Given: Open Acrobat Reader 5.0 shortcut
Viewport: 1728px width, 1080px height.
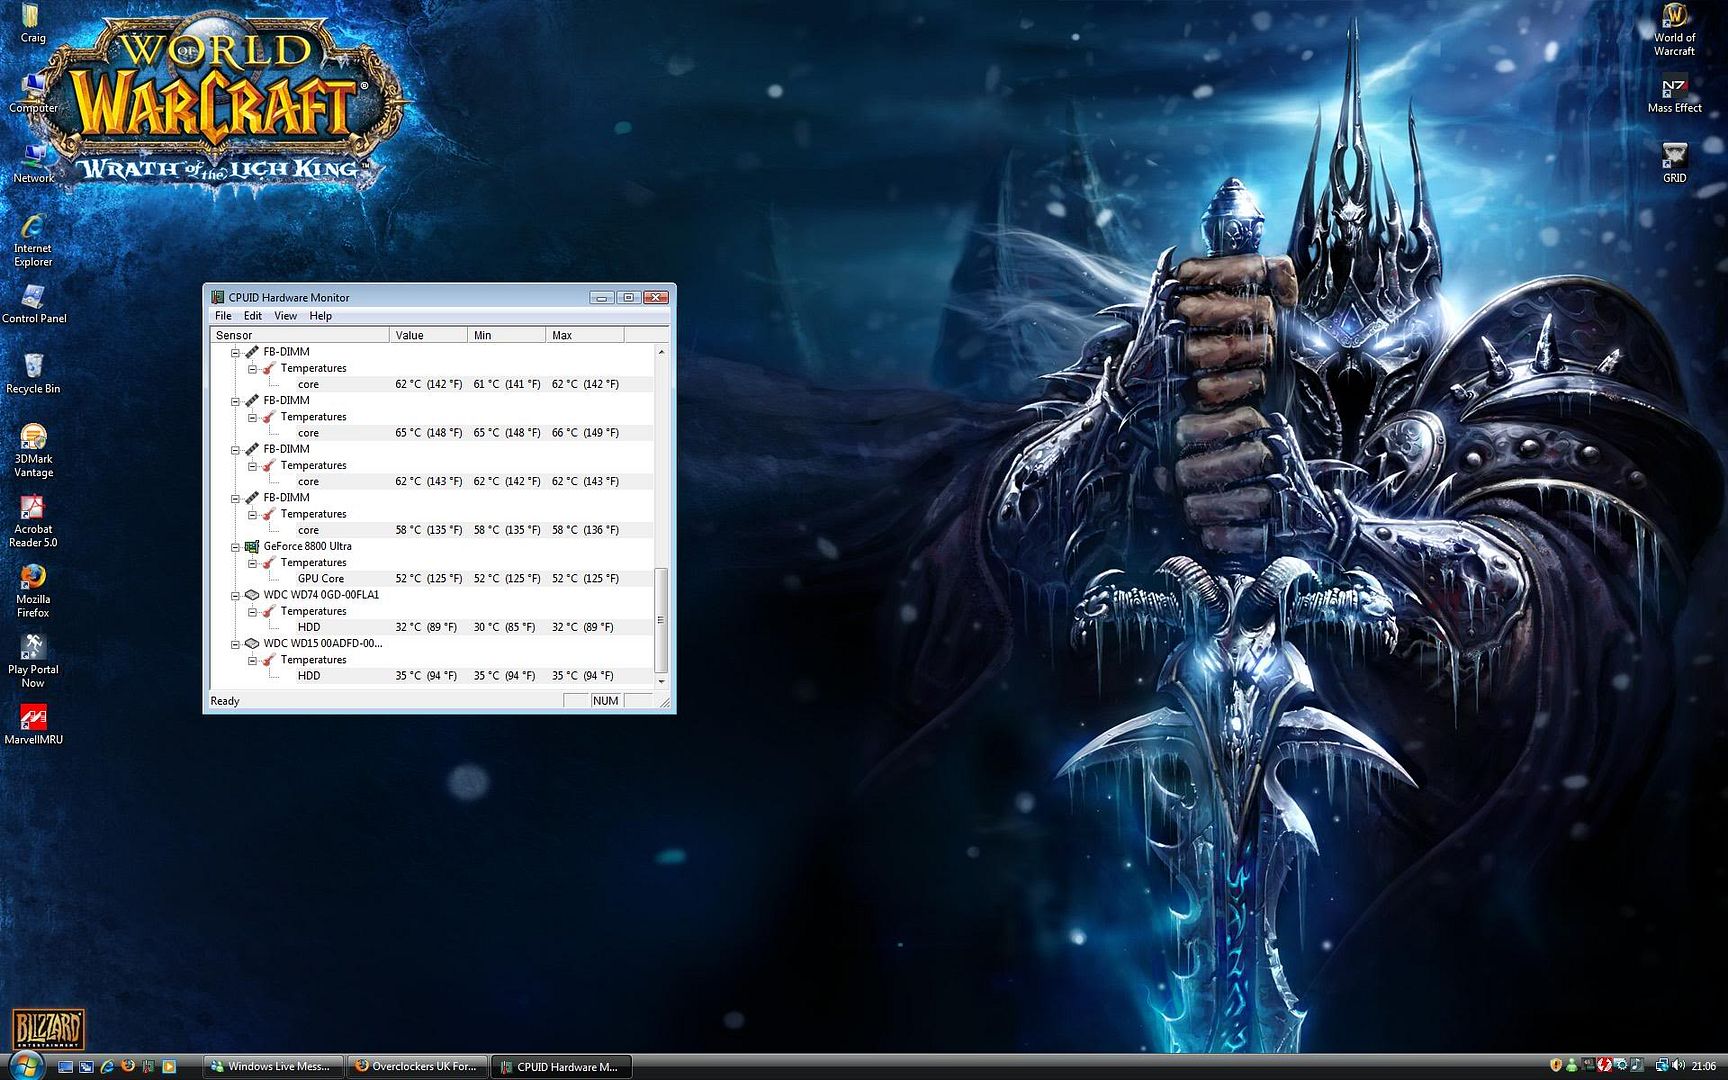Looking at the screenshot, I should [33, 521].
